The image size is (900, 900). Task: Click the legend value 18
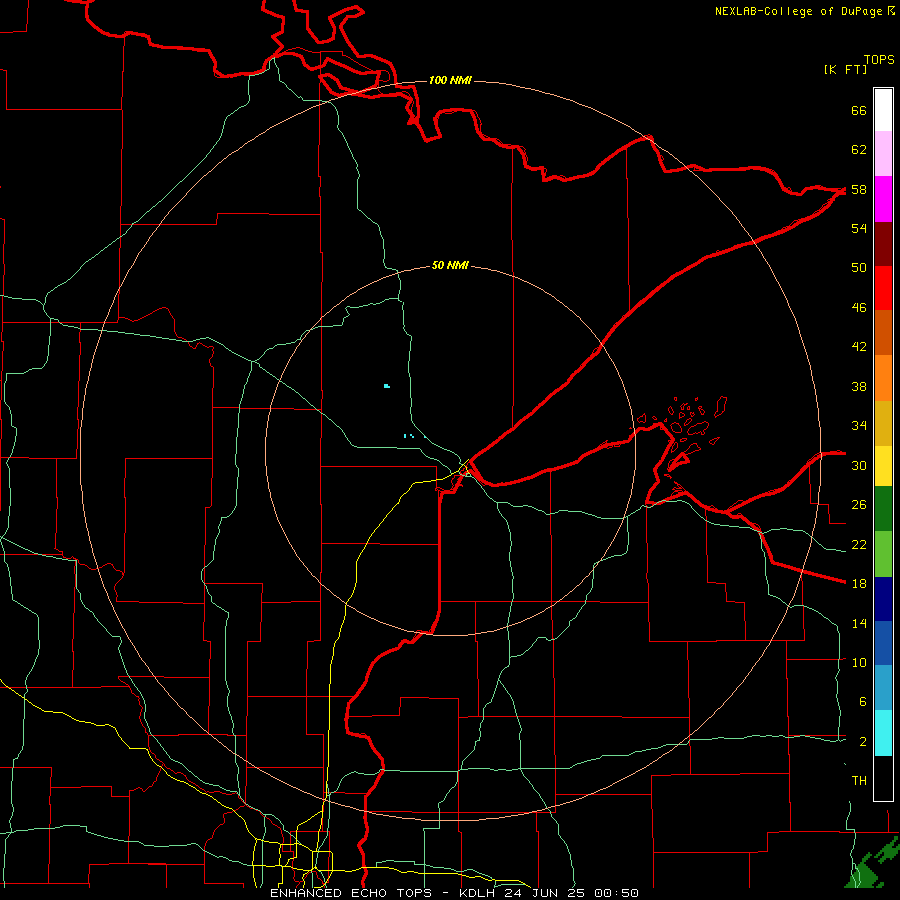859,584
